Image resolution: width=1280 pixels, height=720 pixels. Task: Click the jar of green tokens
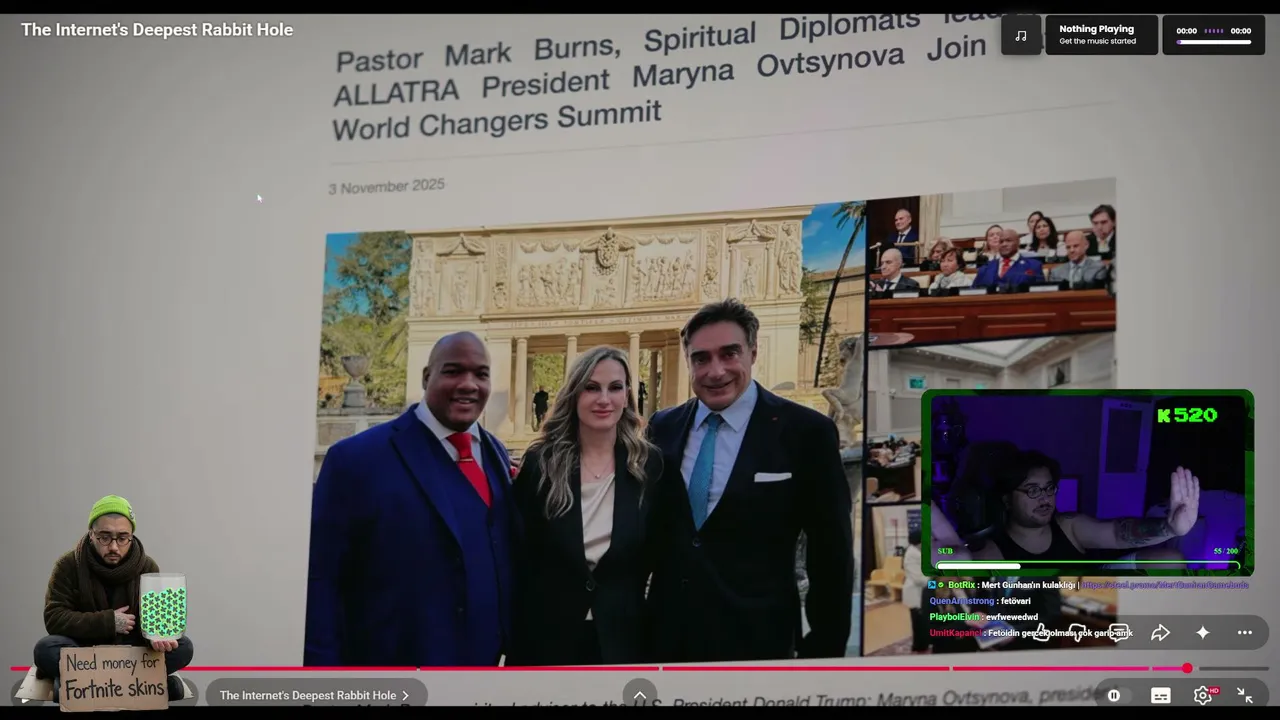162,606
